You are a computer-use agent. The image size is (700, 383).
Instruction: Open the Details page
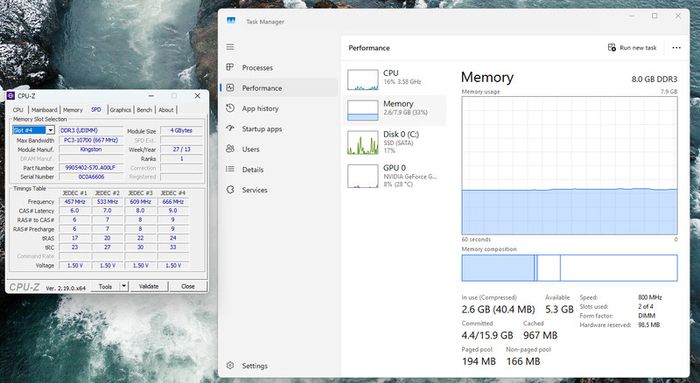click(x=253, y=170)
